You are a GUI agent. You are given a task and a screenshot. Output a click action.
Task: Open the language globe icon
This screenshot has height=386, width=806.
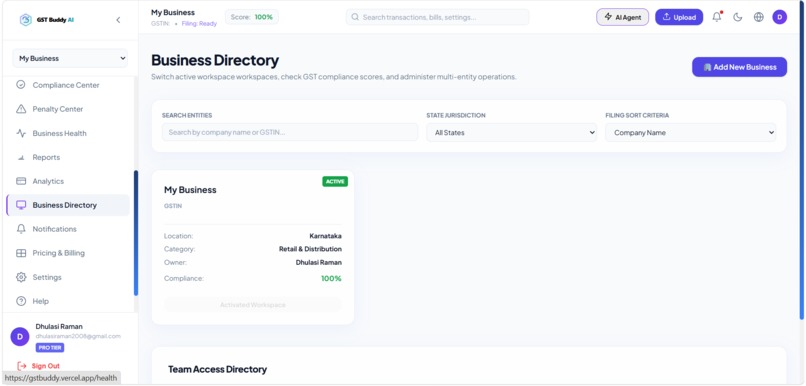pos(759,17)
